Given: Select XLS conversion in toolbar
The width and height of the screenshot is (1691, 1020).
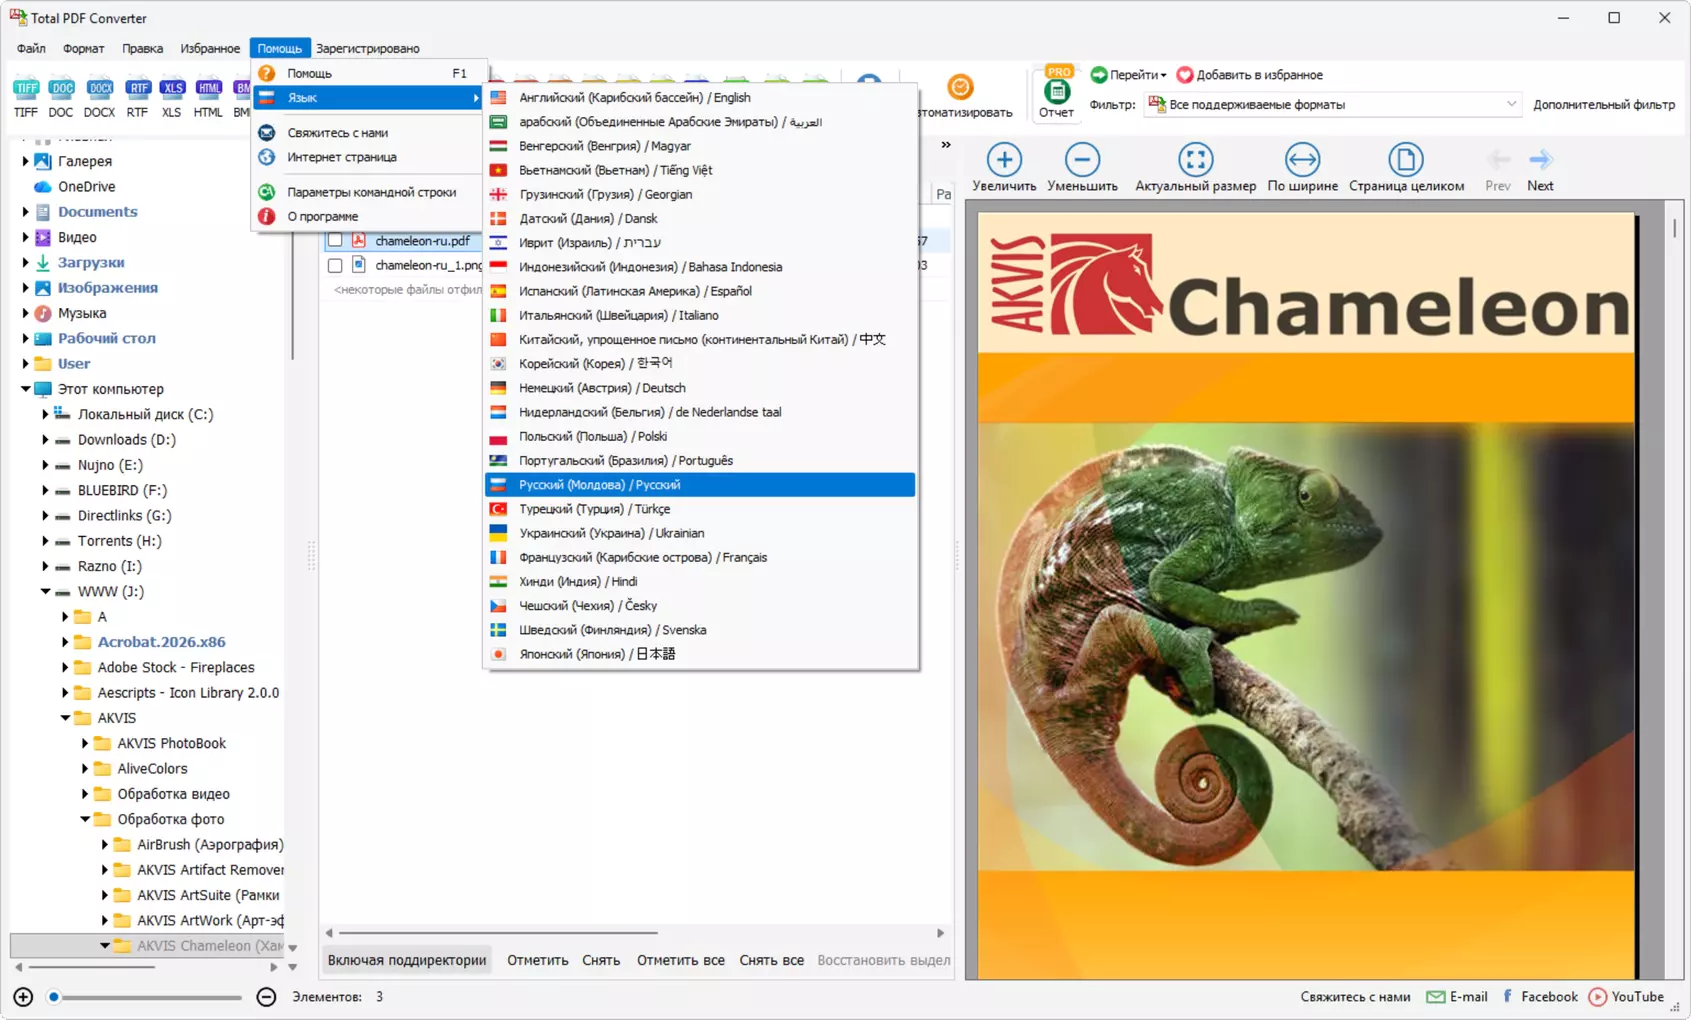Looking at the screenshot, I should click(172, 97).
